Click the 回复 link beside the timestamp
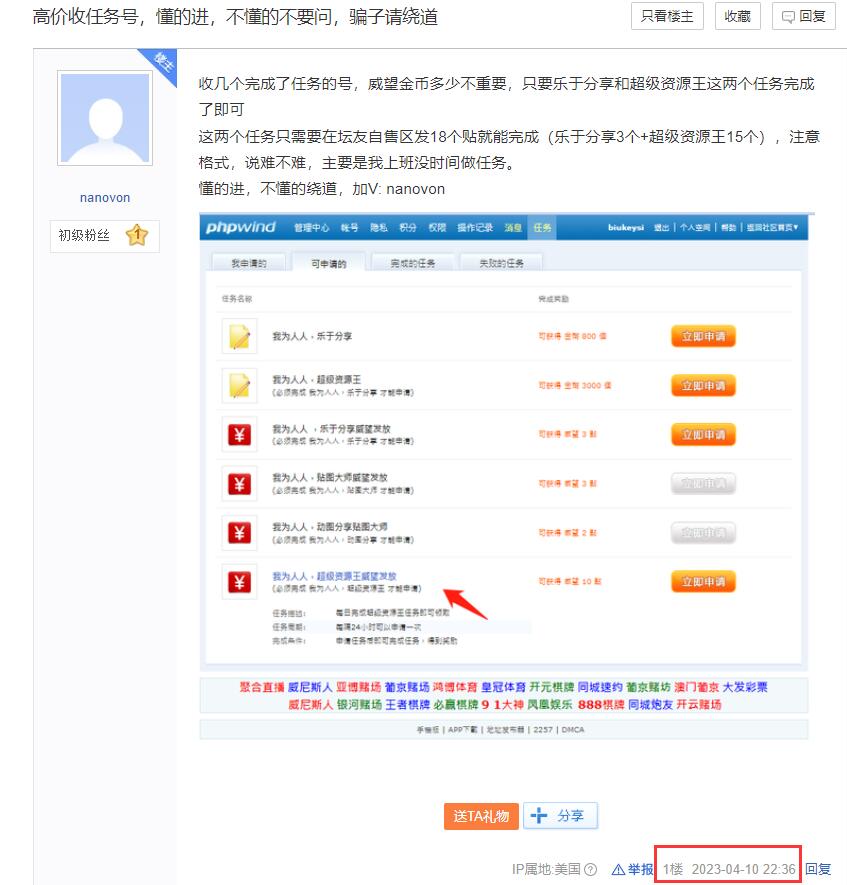 [x=818, y=869]
